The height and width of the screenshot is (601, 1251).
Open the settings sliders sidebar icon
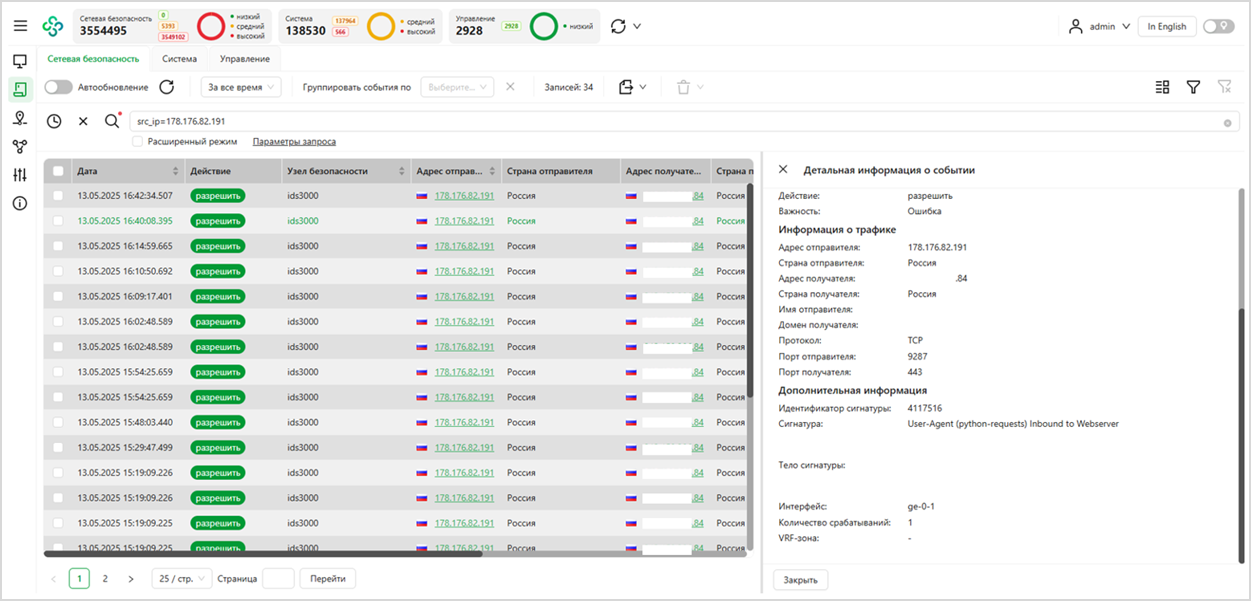click(x=20, y=175)
